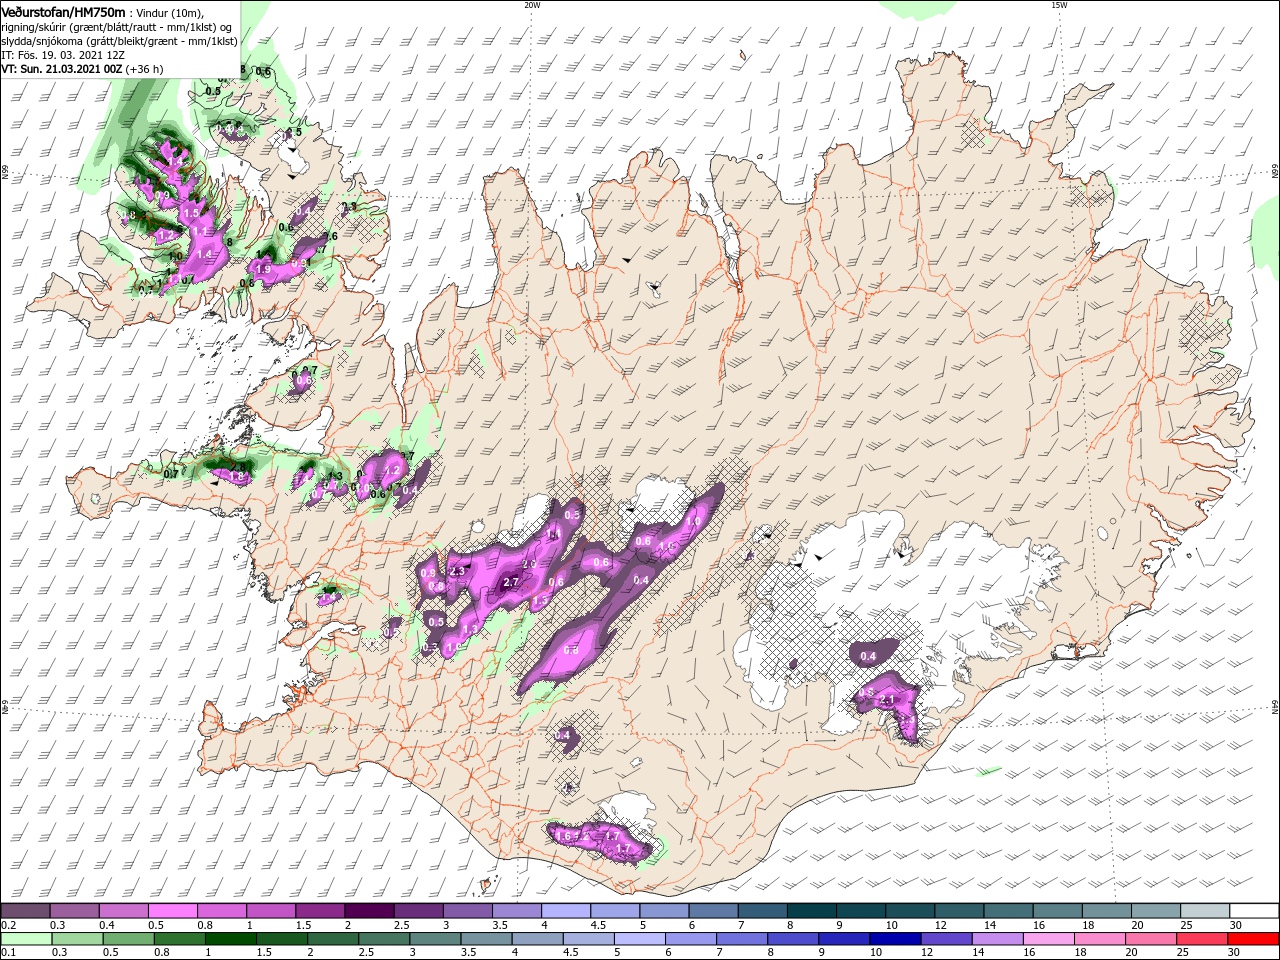Click the 15W longitude label
The width and height of the screenshot is (1280, 960).
tap(1059, 4)
